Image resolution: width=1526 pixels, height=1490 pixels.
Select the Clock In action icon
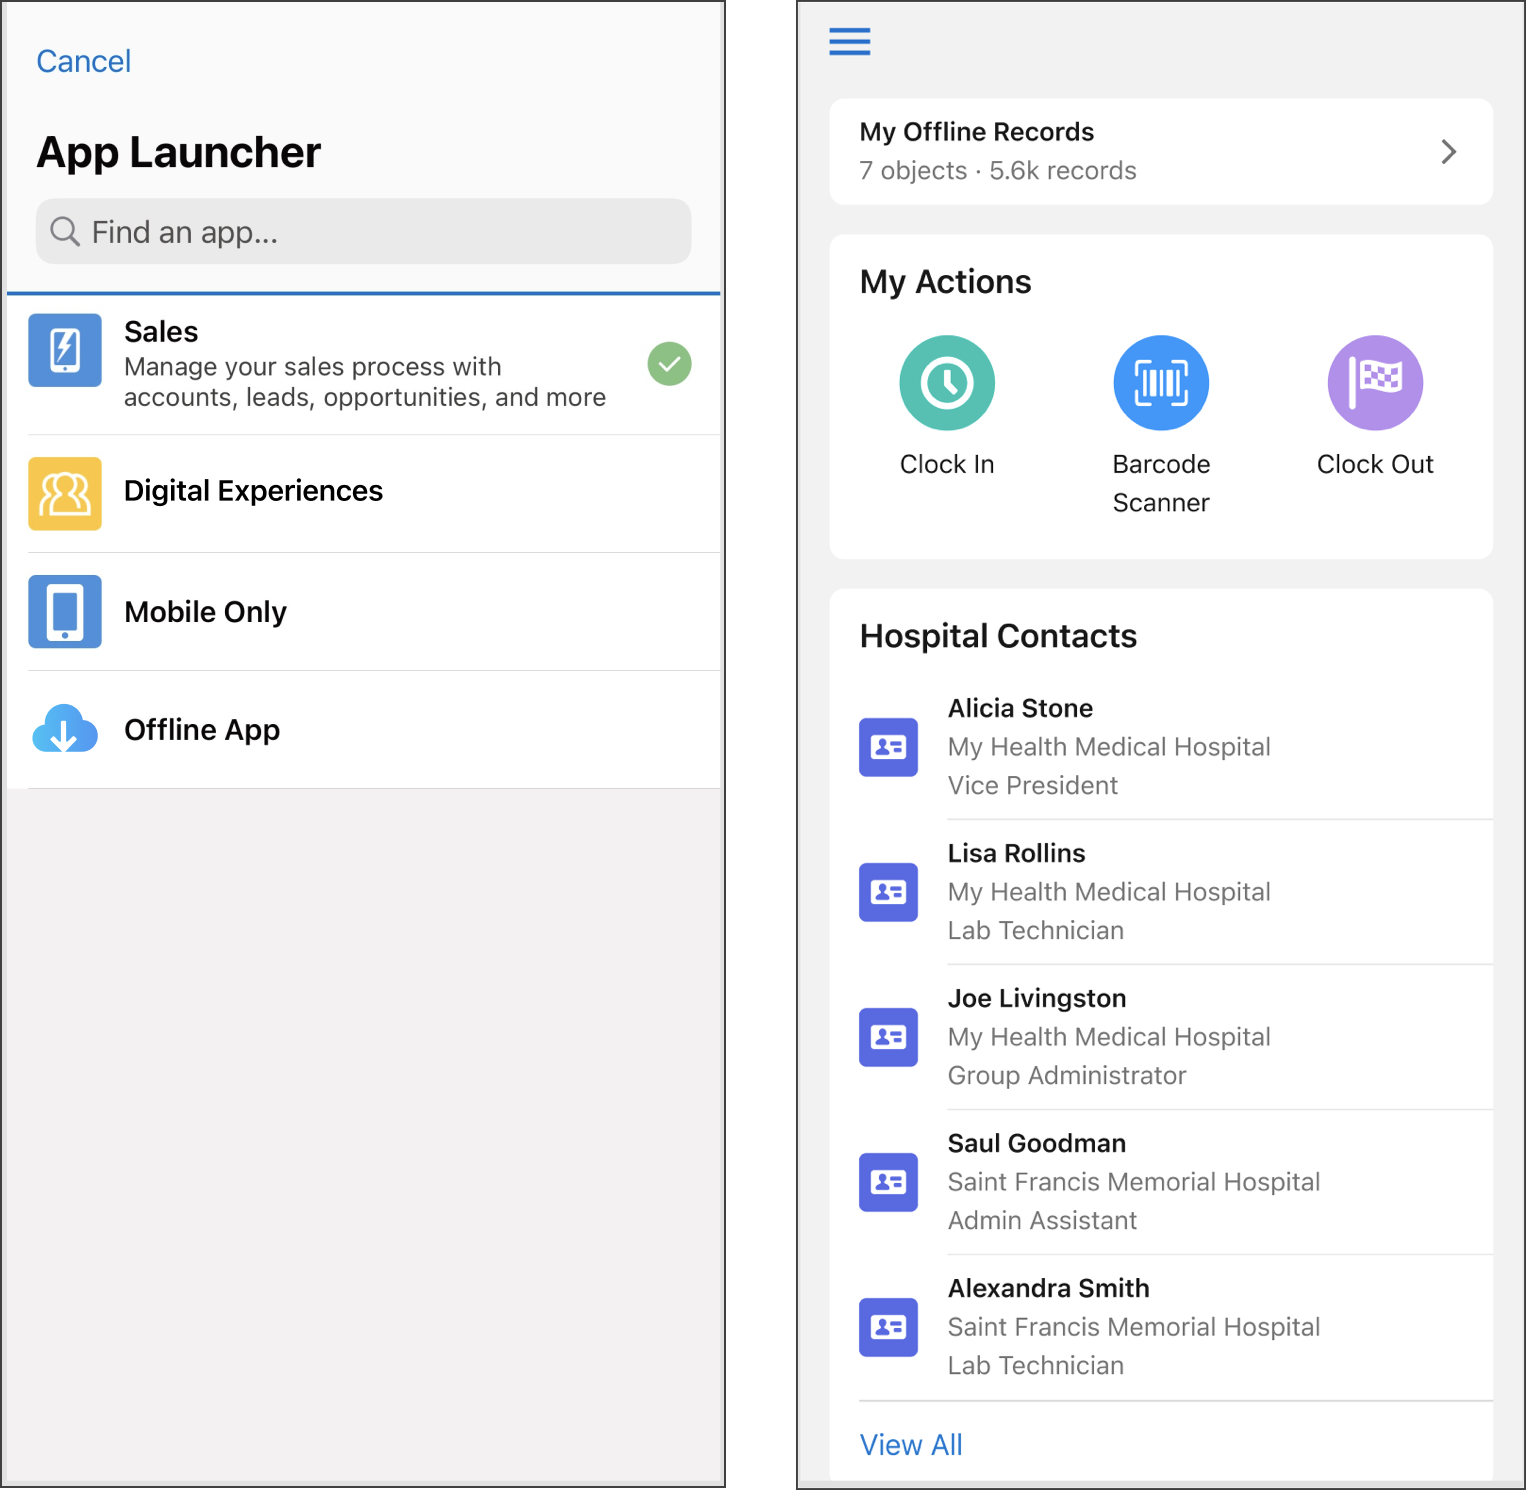click(x=946, y=382)
